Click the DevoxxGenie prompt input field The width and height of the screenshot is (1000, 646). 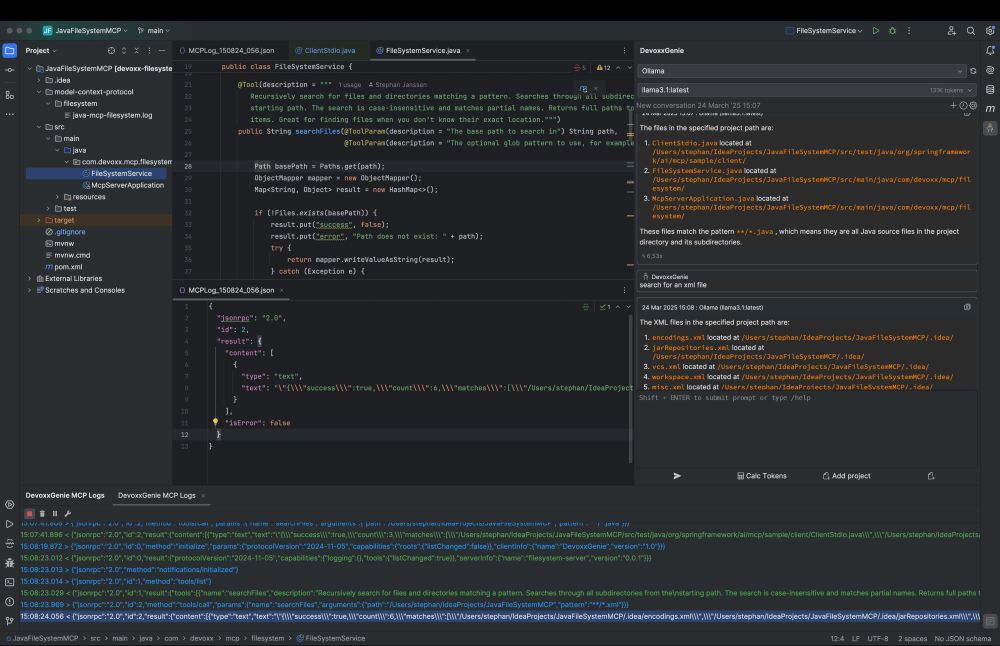(x=806, y=427)
